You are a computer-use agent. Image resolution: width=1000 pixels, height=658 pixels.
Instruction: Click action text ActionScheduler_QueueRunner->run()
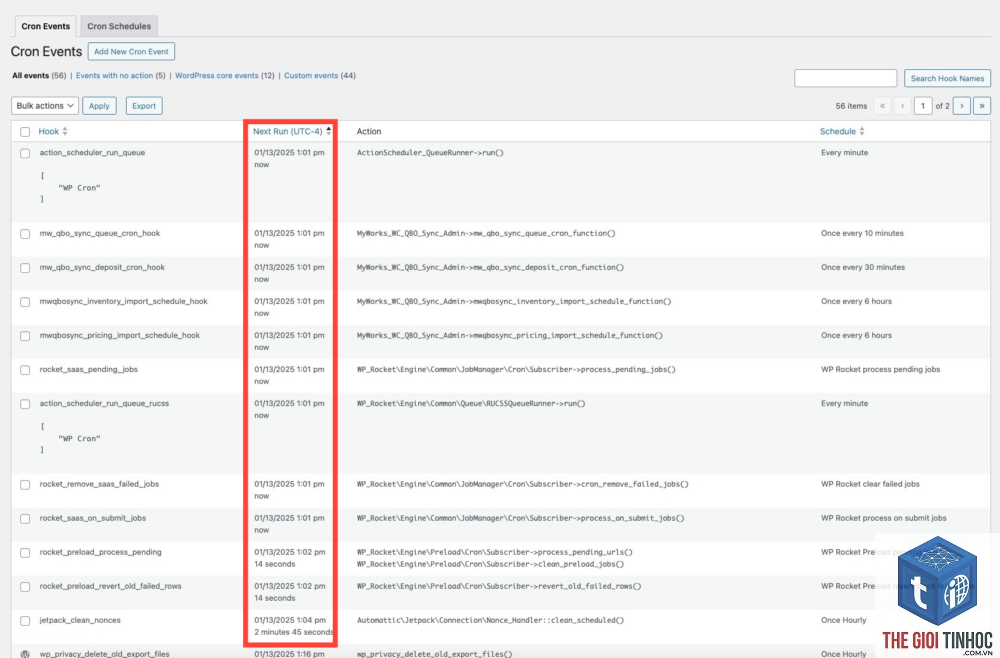click(430, 152)
